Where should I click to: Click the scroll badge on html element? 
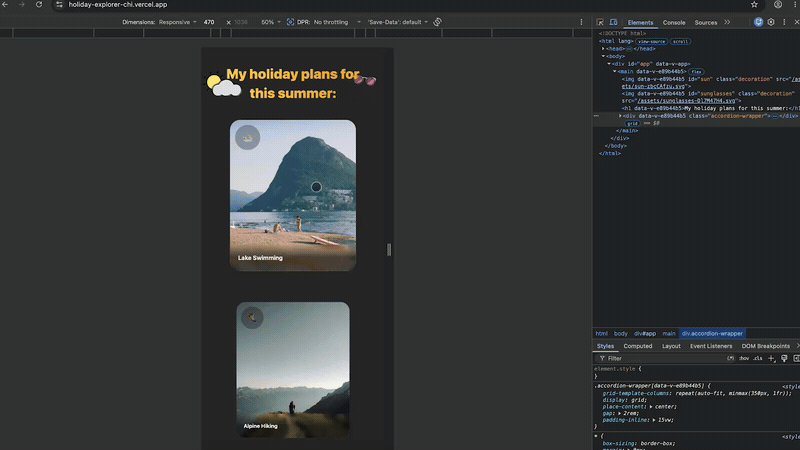680,41
